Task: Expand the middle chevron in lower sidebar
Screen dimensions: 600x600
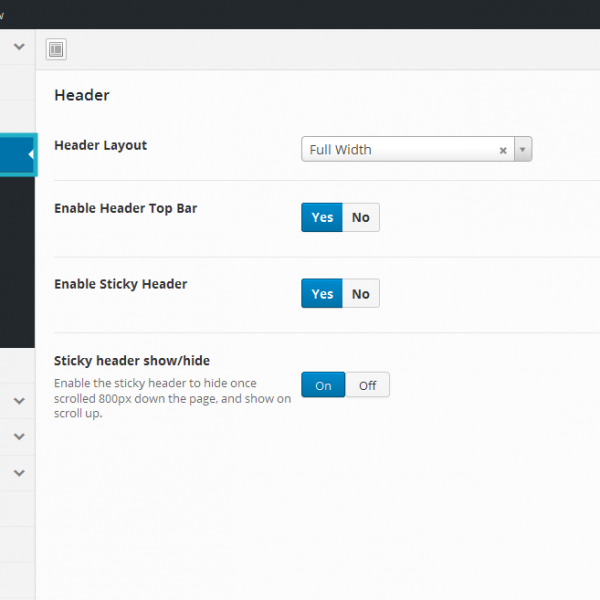Action: (19, 437)
